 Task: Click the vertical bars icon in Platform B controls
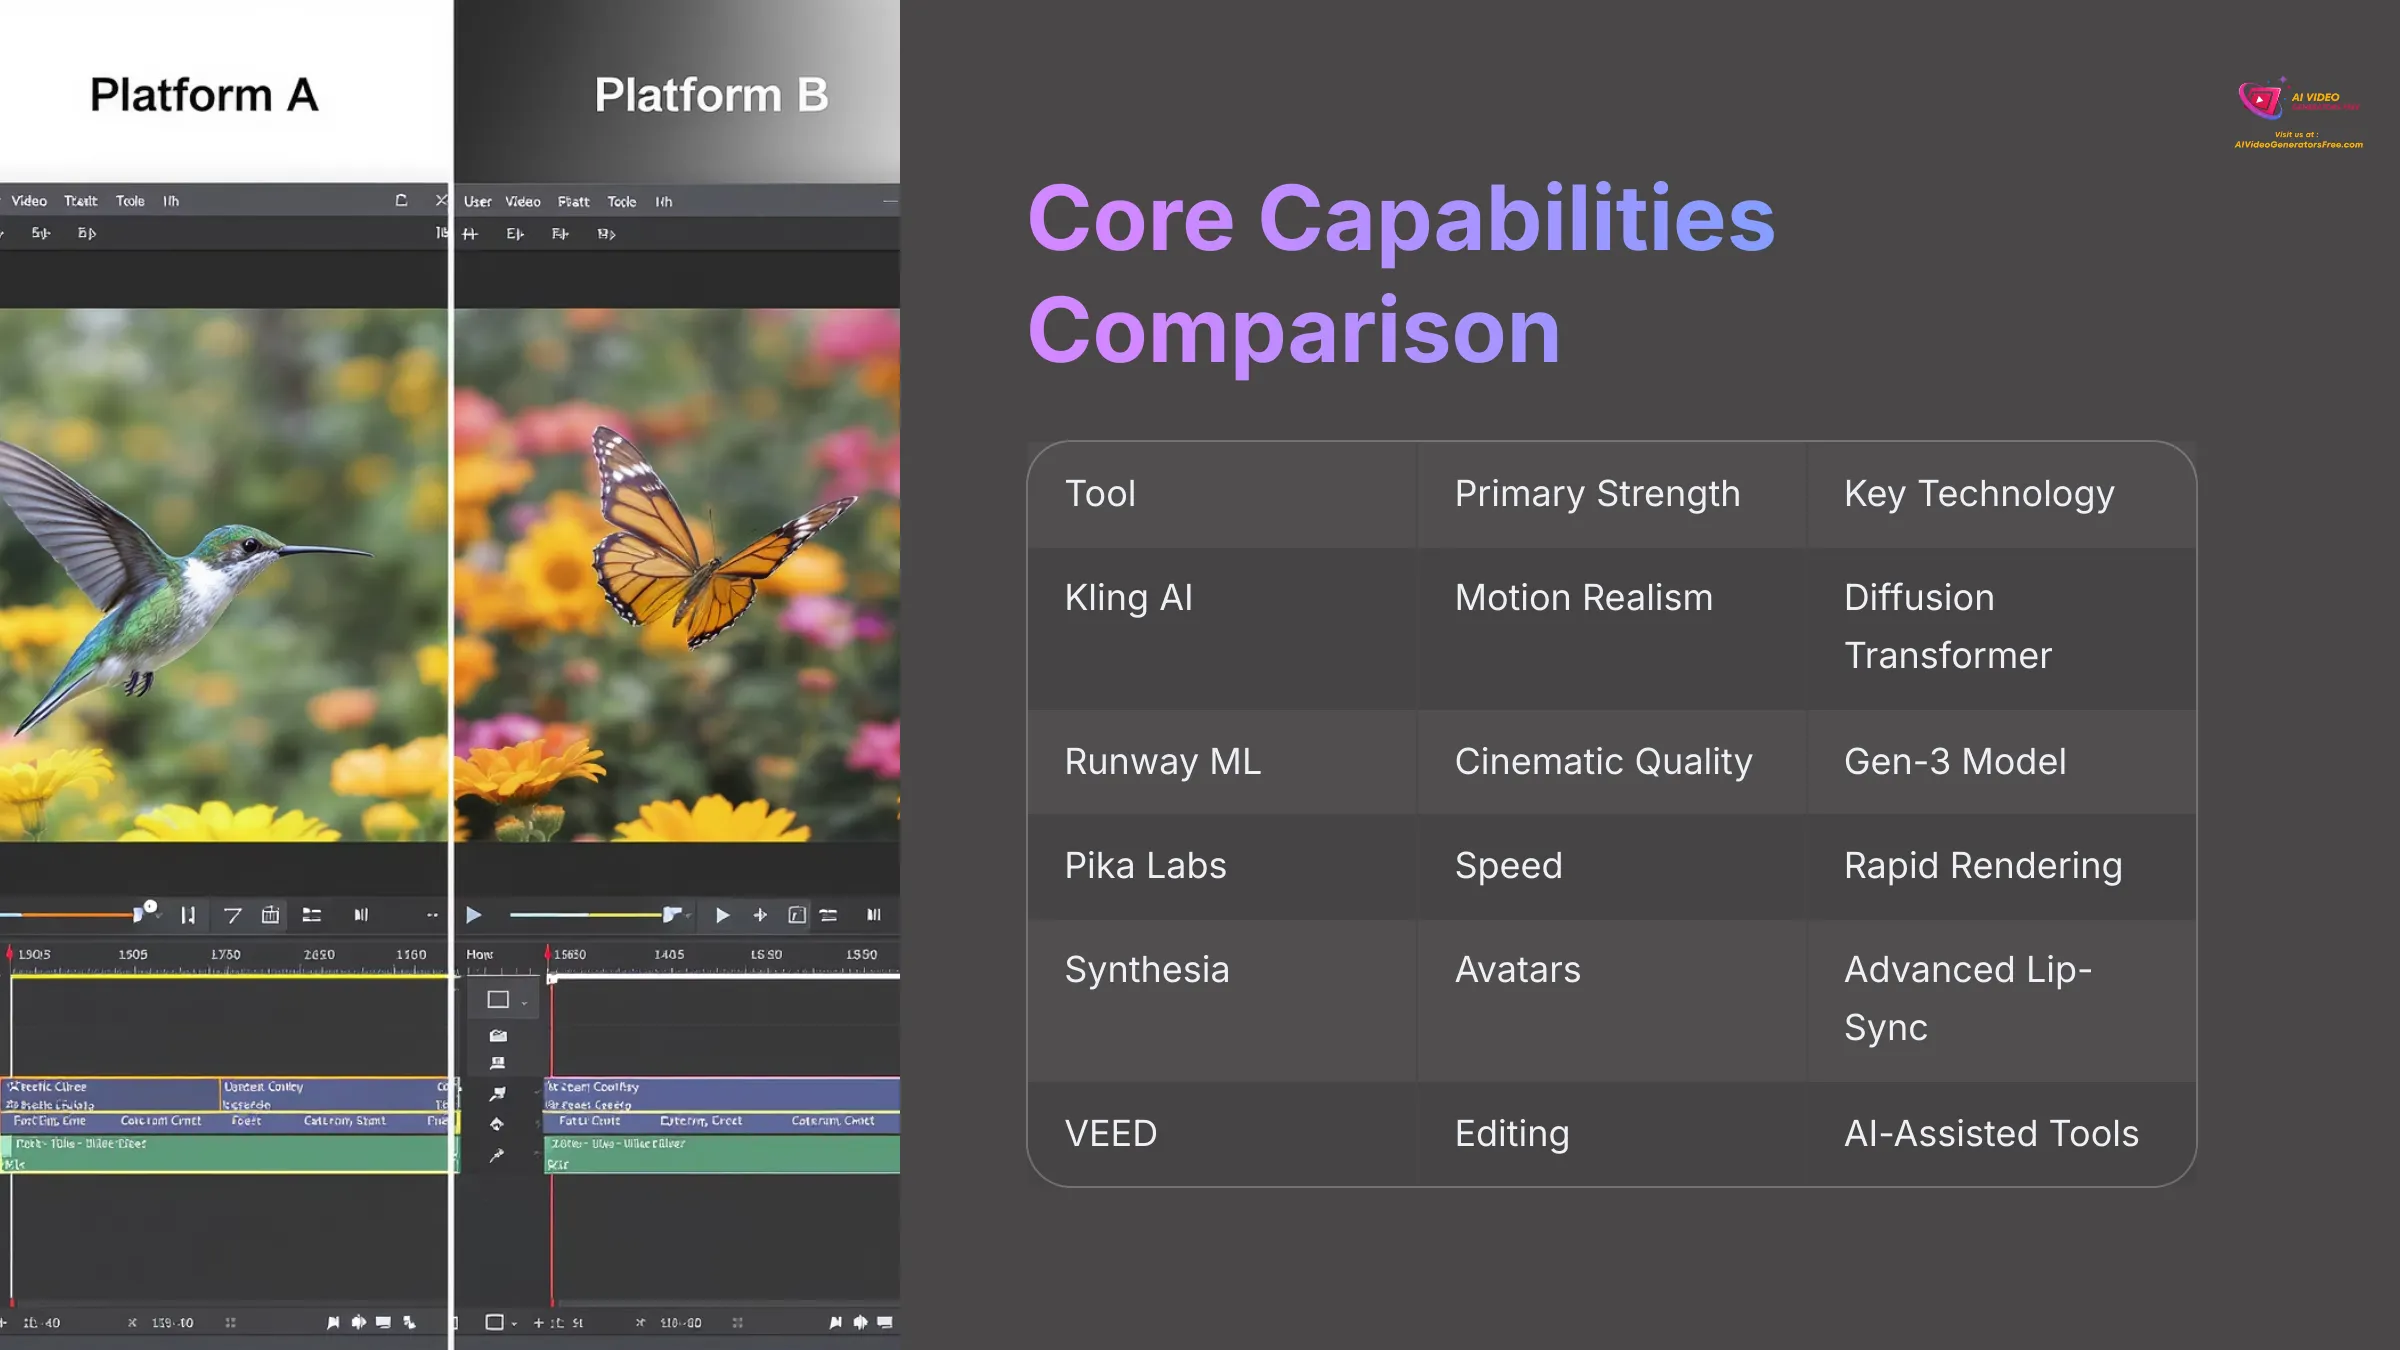coord(874,915)
